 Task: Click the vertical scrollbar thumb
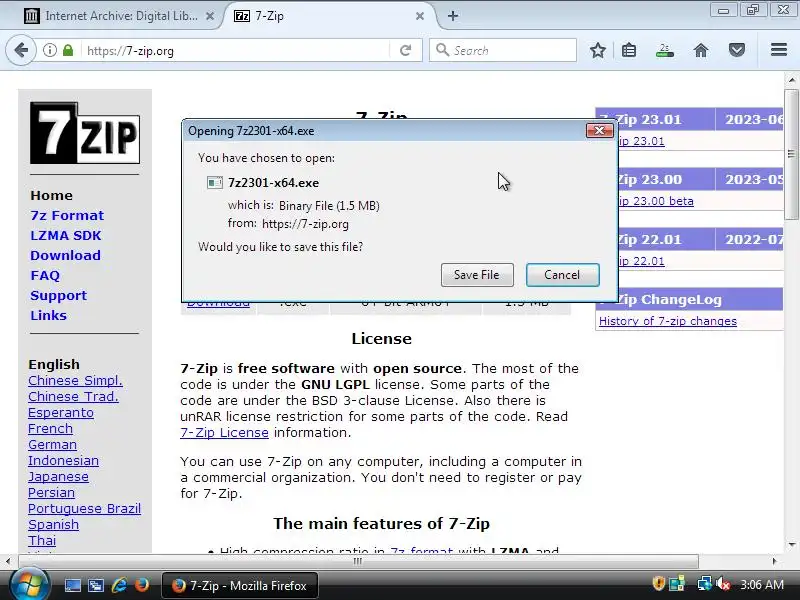tap(791, 154)
